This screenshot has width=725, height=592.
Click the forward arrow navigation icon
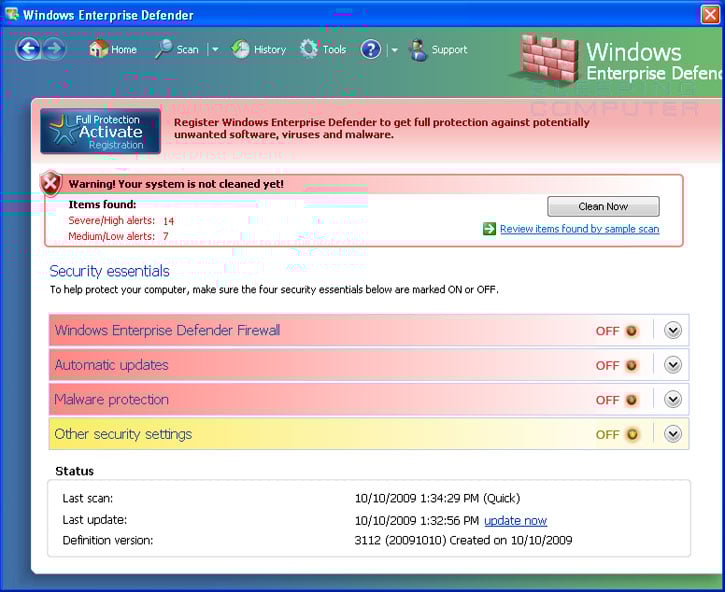[x=54, y=49]
